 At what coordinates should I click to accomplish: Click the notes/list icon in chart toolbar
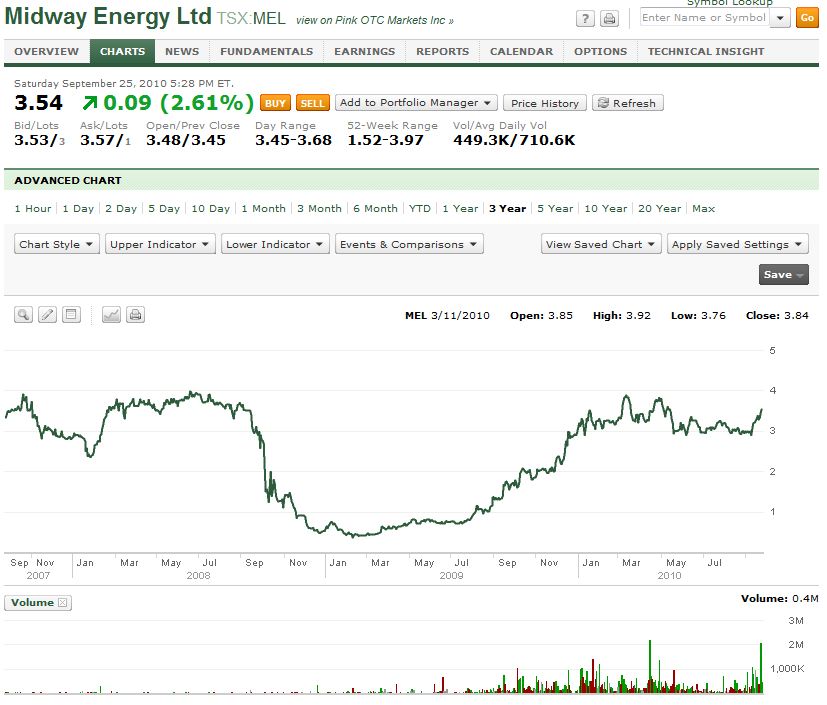tap(70, 315)
